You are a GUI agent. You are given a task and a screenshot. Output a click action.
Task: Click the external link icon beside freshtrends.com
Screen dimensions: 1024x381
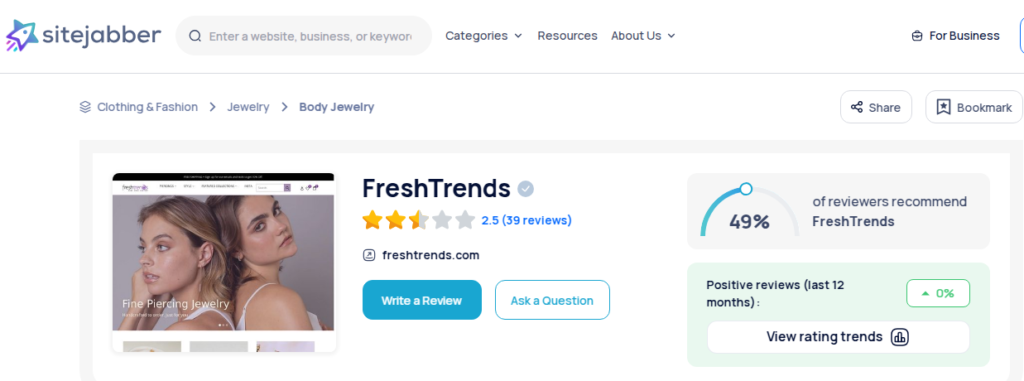369,255
